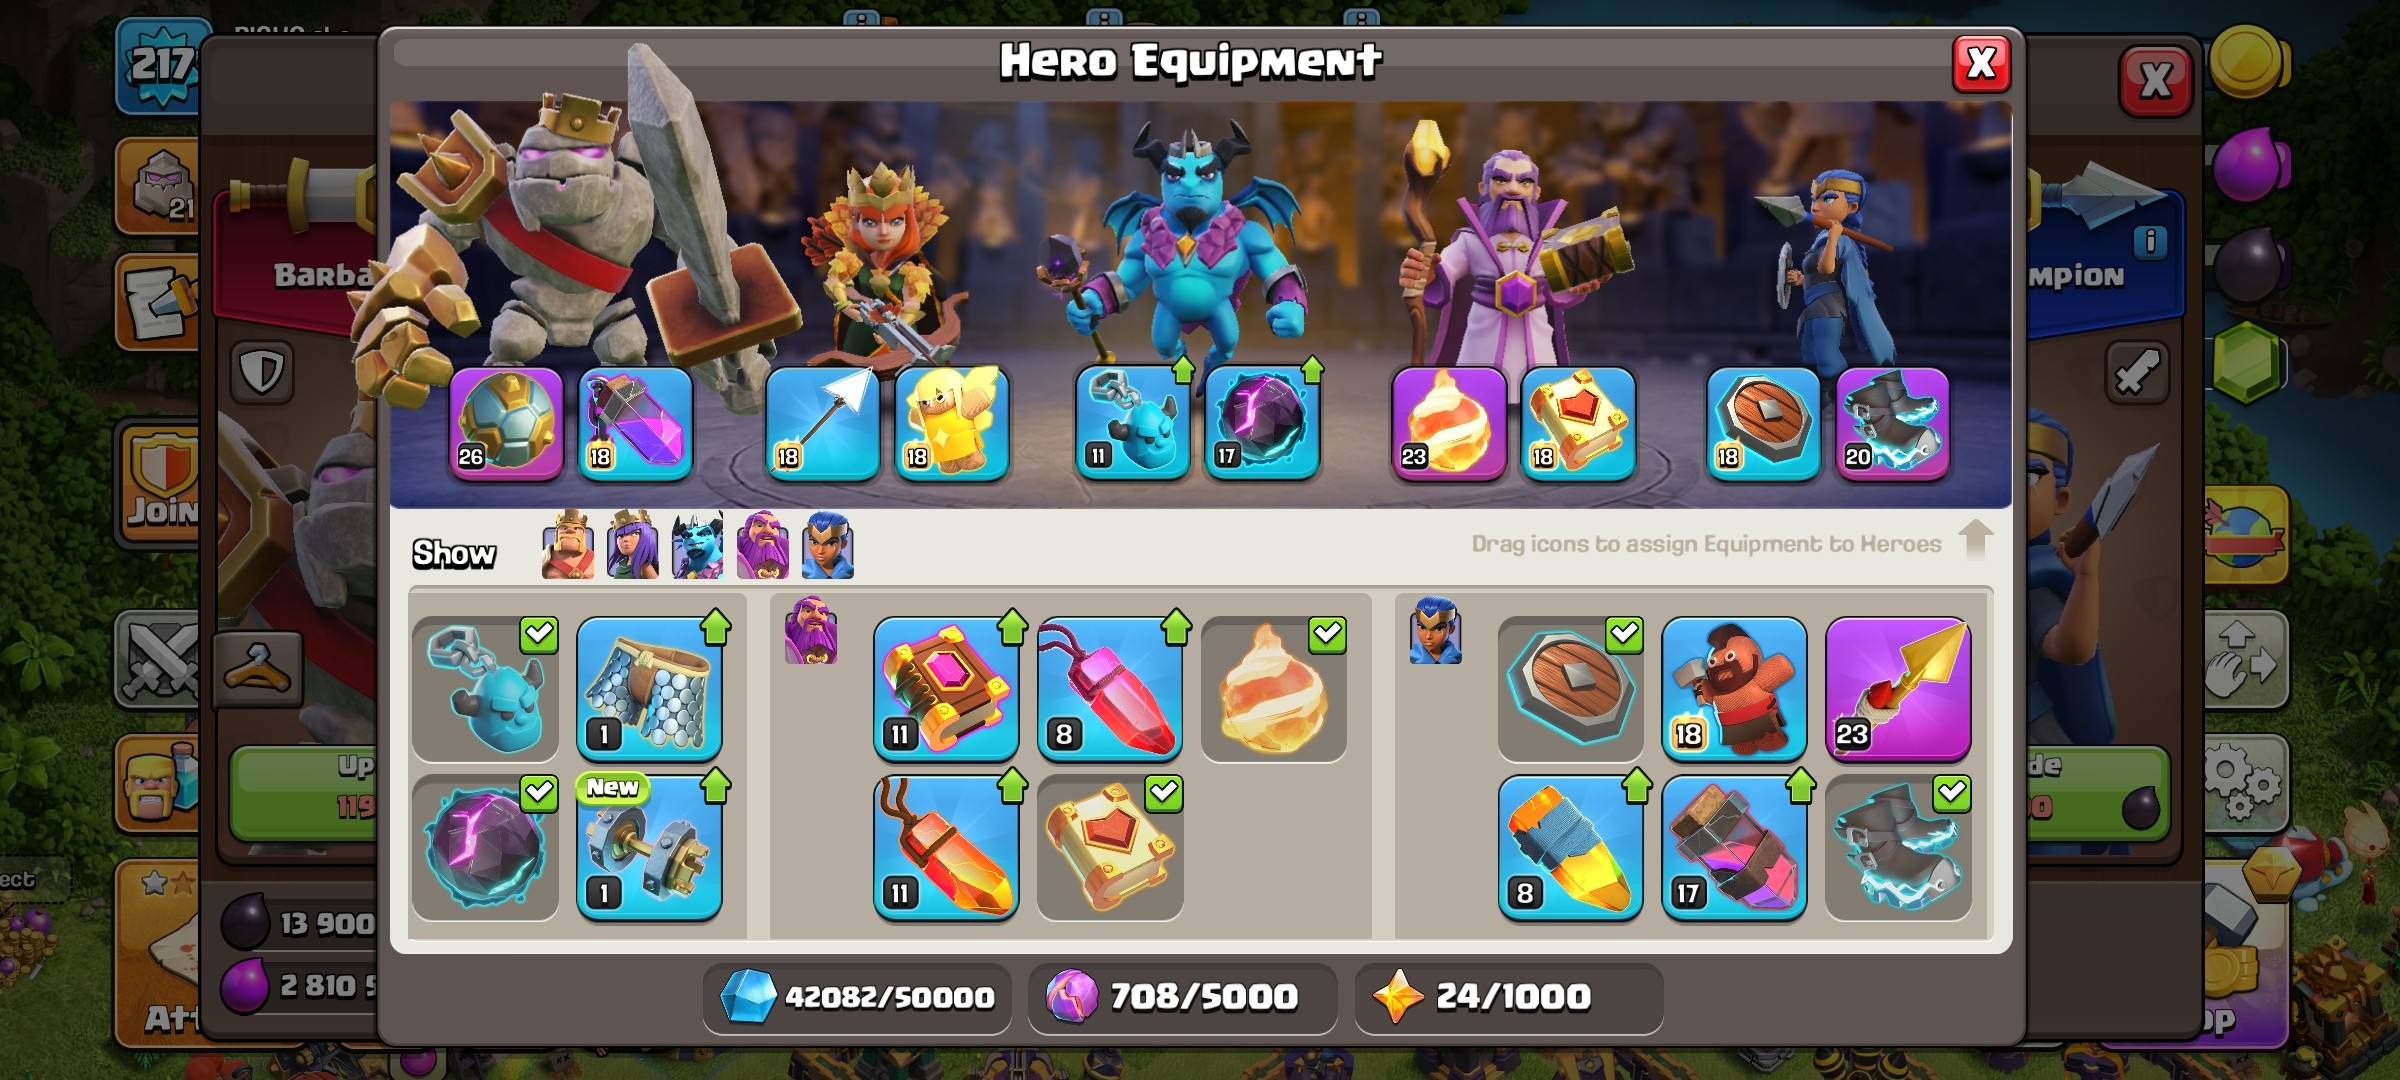Close the Hero Equipment window
The width and height of the screenshot is (2400, 1080).
1981,64
